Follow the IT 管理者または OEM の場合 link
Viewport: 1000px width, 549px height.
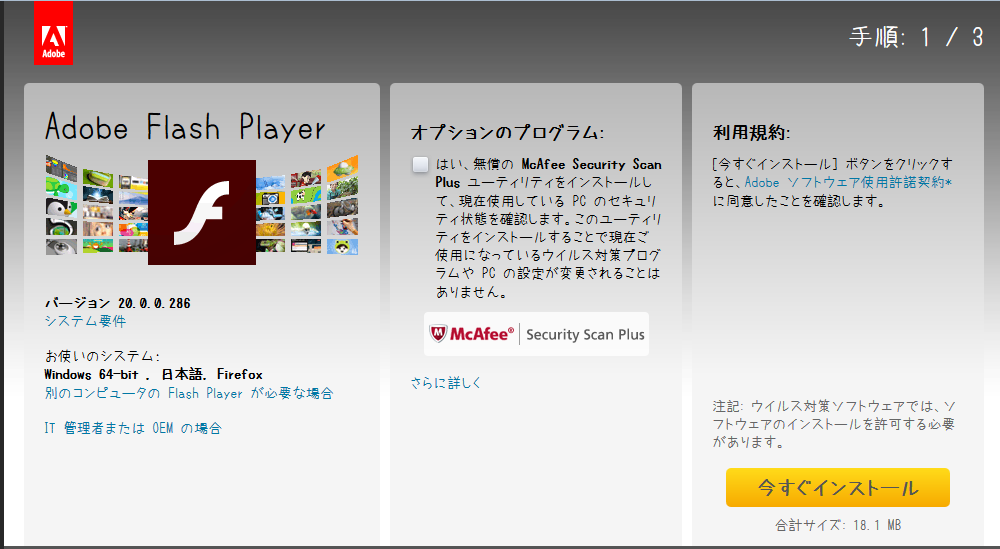[133, 428]
